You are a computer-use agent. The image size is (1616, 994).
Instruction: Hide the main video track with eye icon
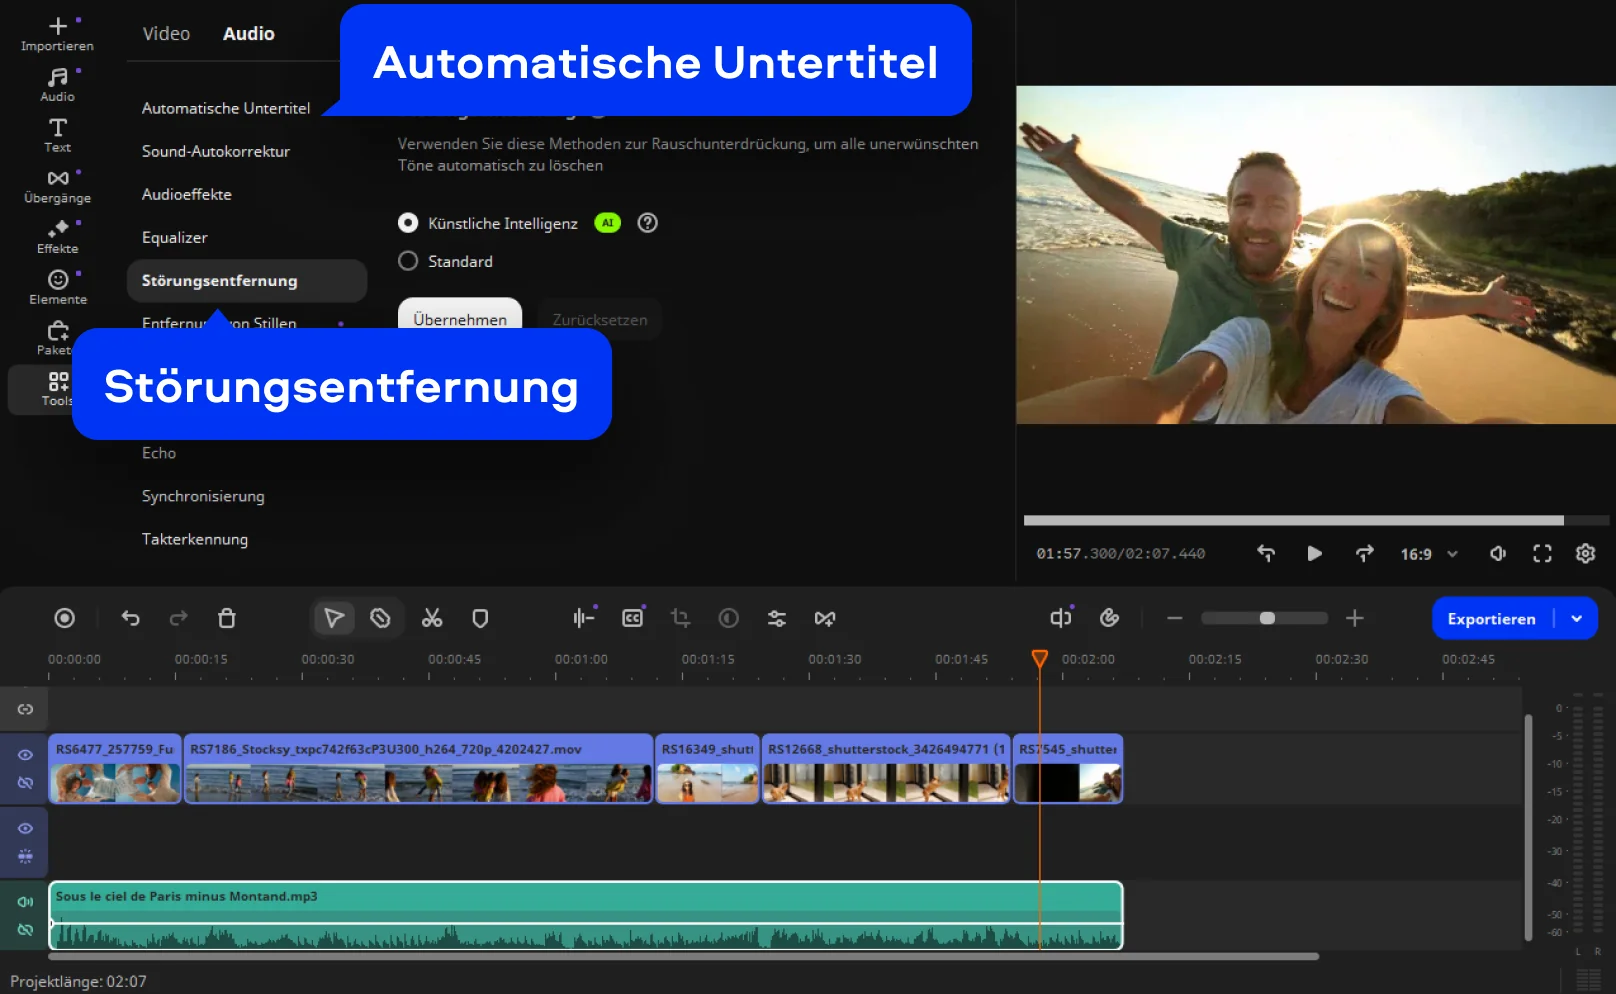pyautogui.click(x=25, y=755)
